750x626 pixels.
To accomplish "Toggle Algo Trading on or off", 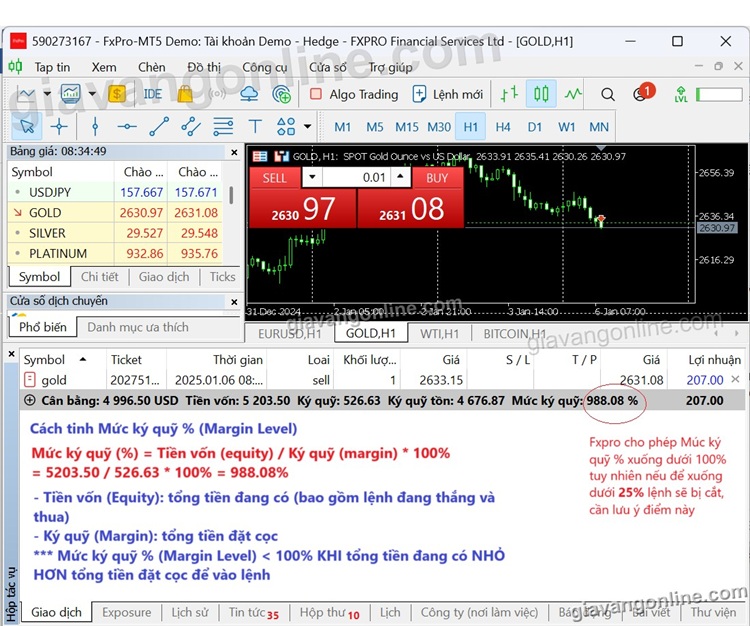I will coord(353,94).
